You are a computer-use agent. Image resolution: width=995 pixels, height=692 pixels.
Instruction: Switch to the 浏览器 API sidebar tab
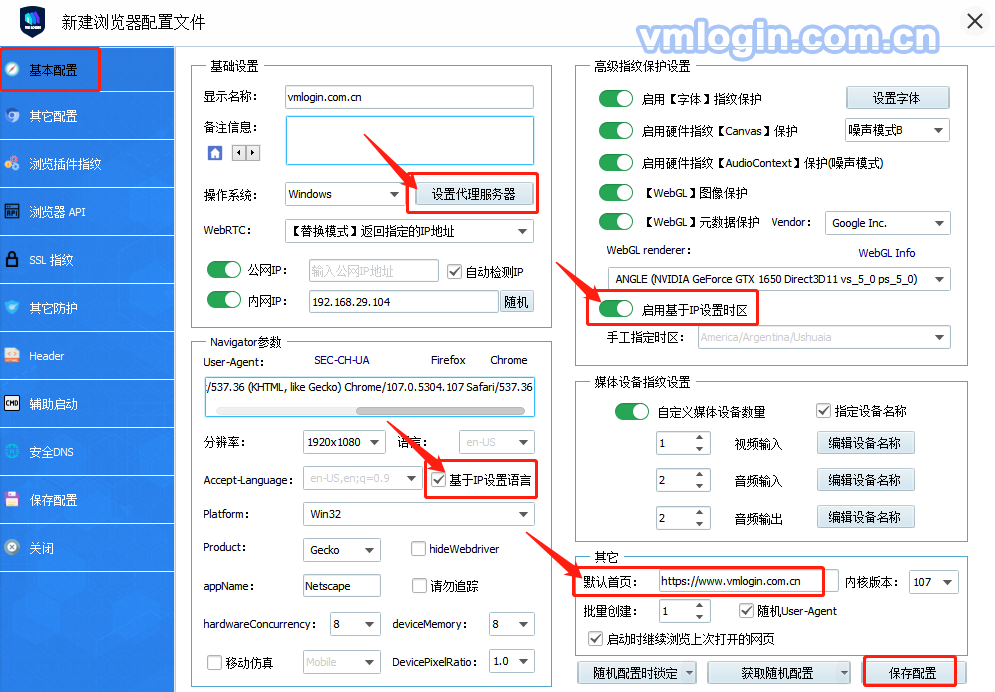pos(87,211)
